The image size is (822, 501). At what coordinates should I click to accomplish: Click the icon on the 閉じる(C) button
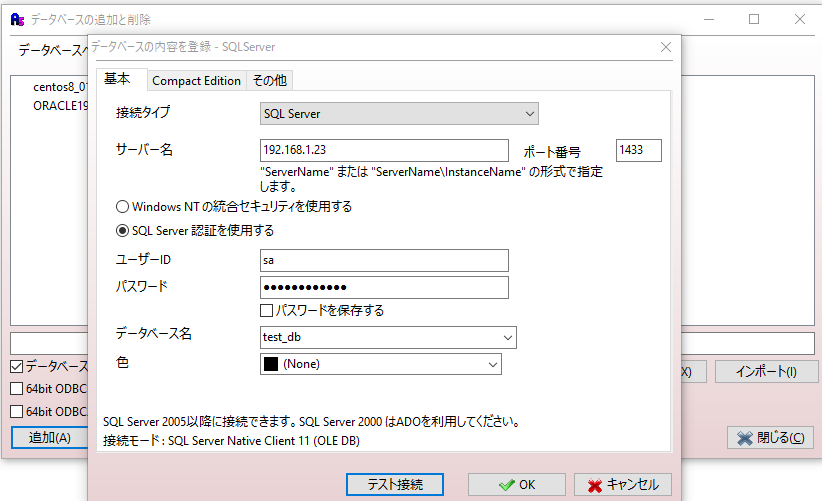tap(744, 438)
